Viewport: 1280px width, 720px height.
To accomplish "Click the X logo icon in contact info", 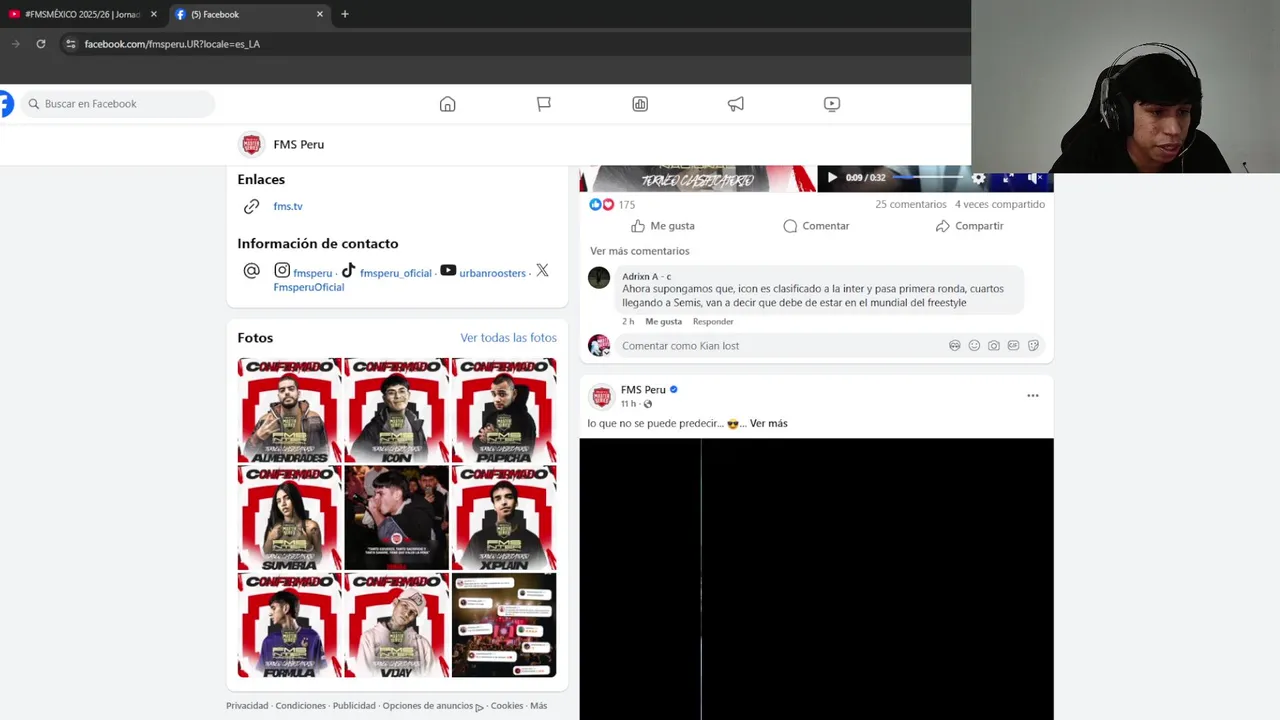I will point(542,270).
